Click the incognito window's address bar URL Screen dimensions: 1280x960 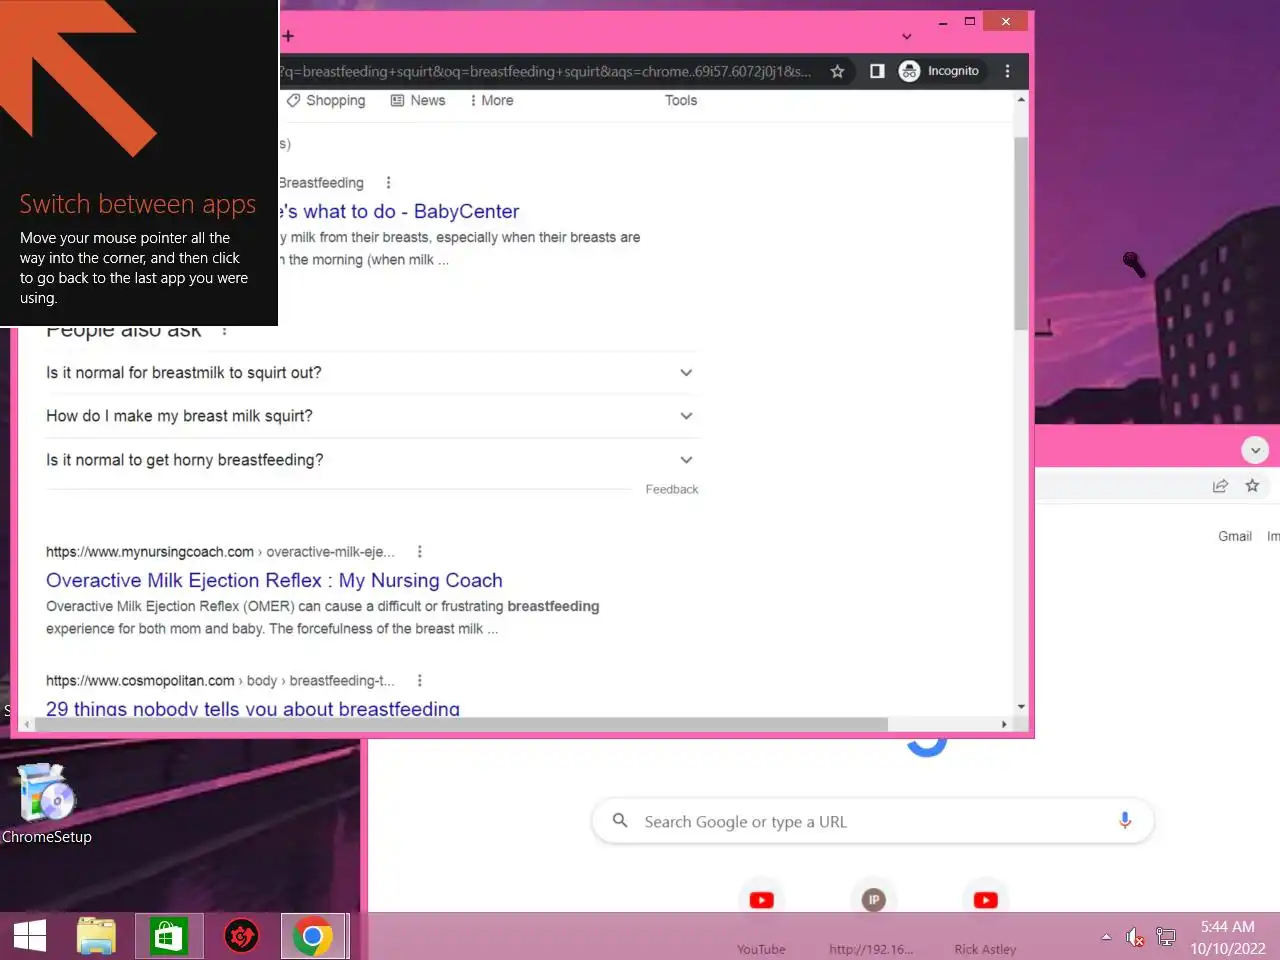click(545, 71)
